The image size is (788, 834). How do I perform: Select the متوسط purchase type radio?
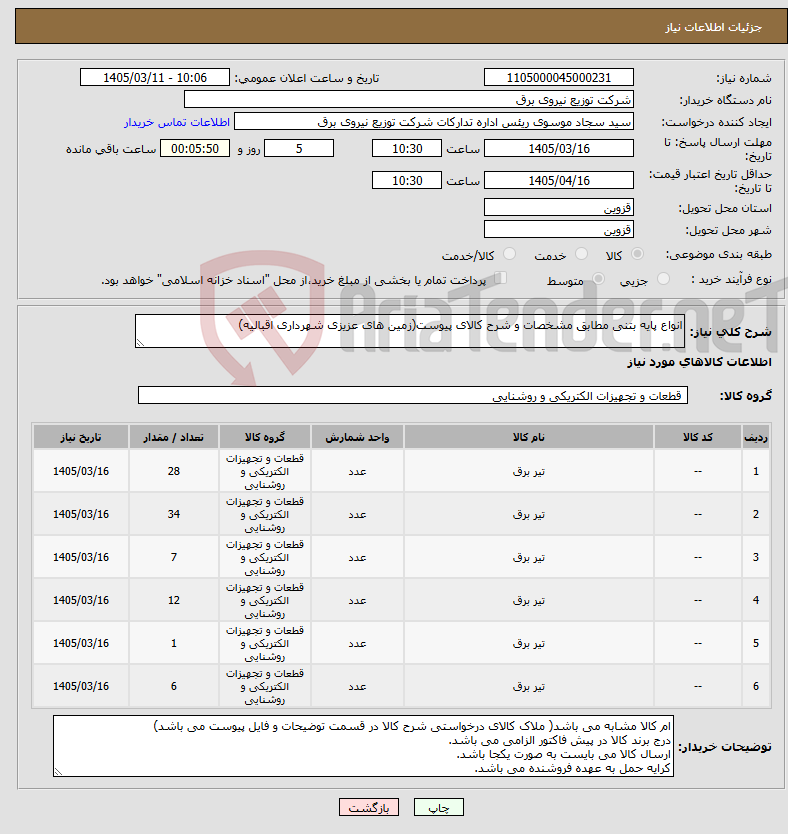(598, 279)
